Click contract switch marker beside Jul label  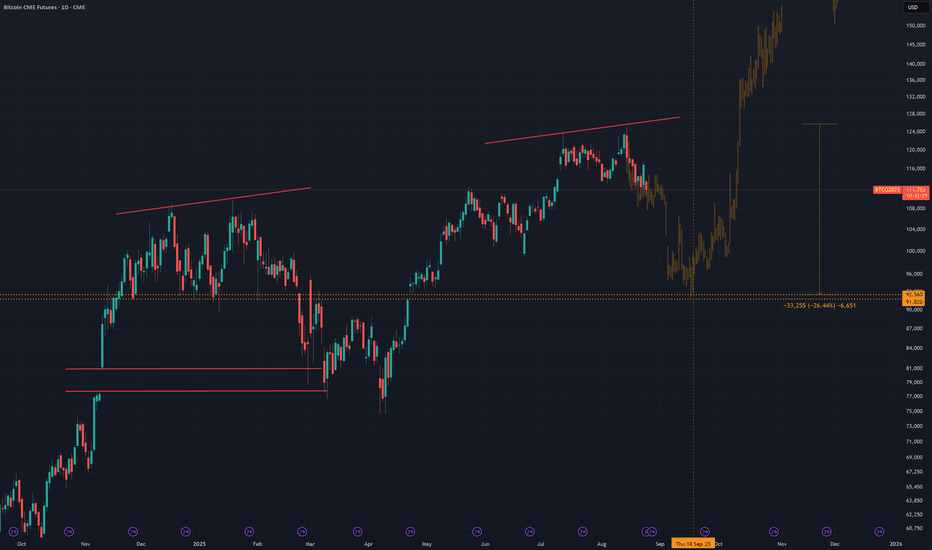530,532
